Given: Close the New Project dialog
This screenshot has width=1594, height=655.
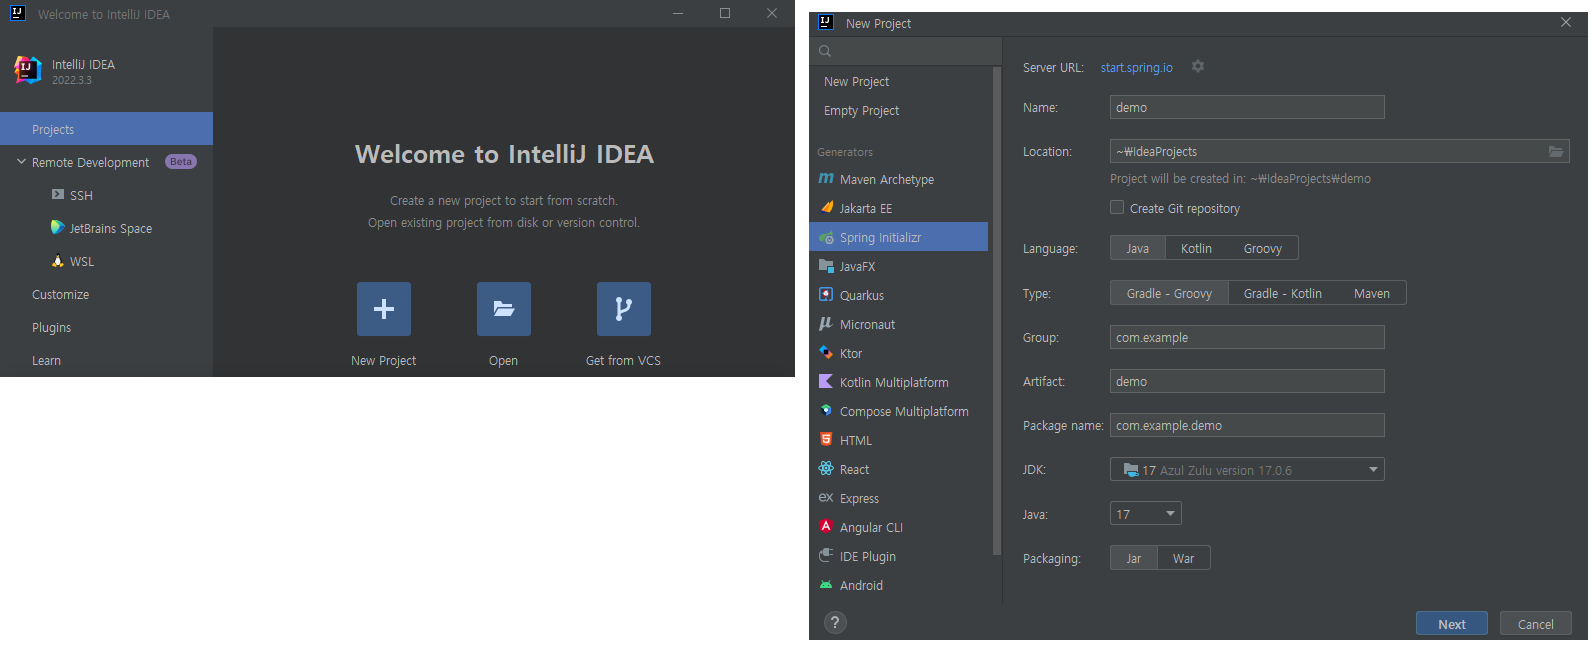Looking at the screenshot, I should 1566,22.
